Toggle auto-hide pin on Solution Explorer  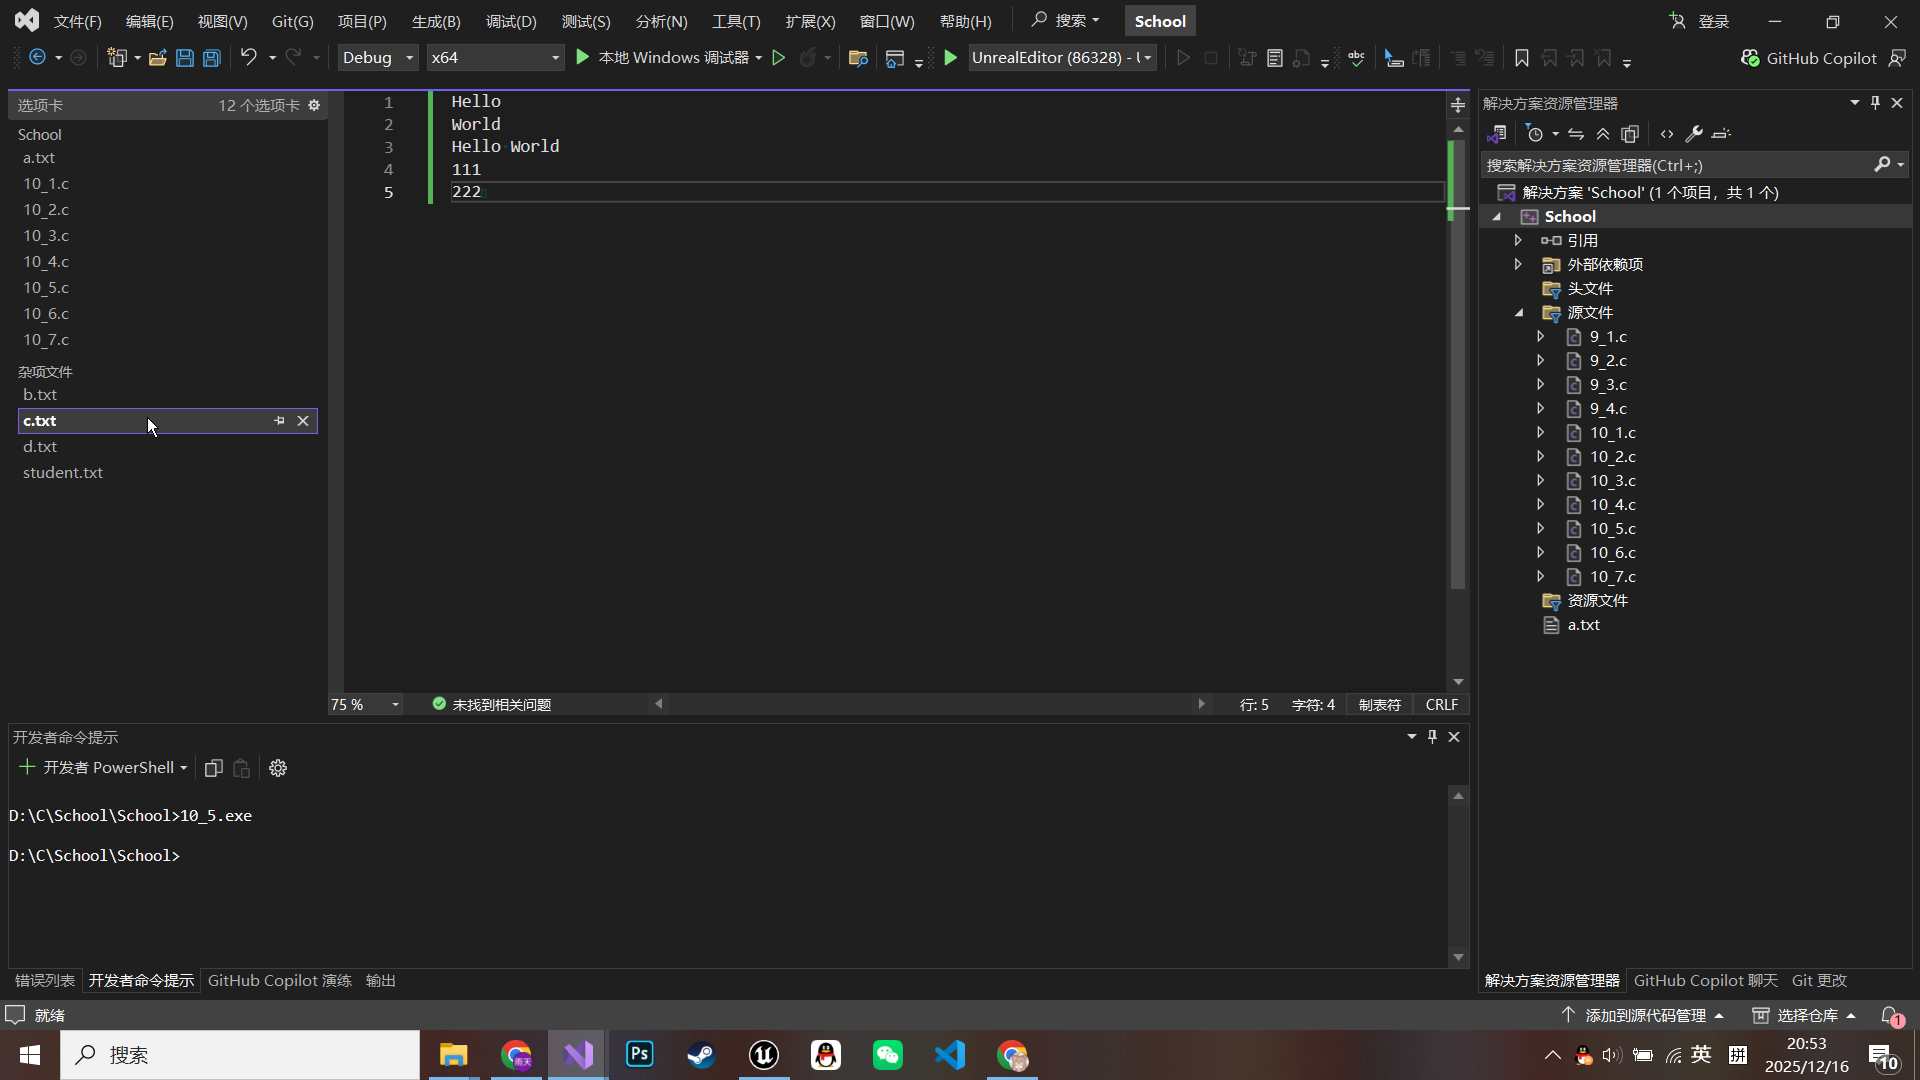point(1875,103)
